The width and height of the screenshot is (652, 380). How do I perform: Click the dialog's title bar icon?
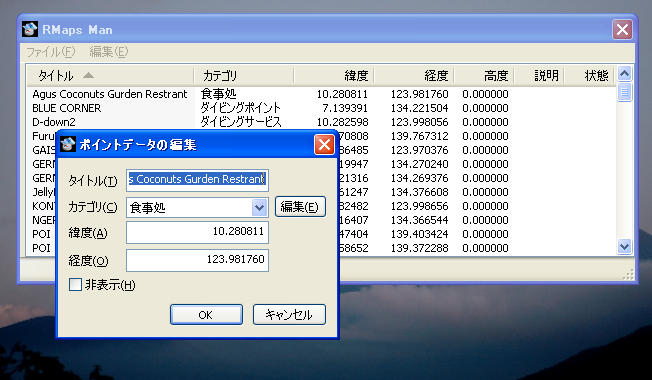pyautogui.click(x=68, y=144)
